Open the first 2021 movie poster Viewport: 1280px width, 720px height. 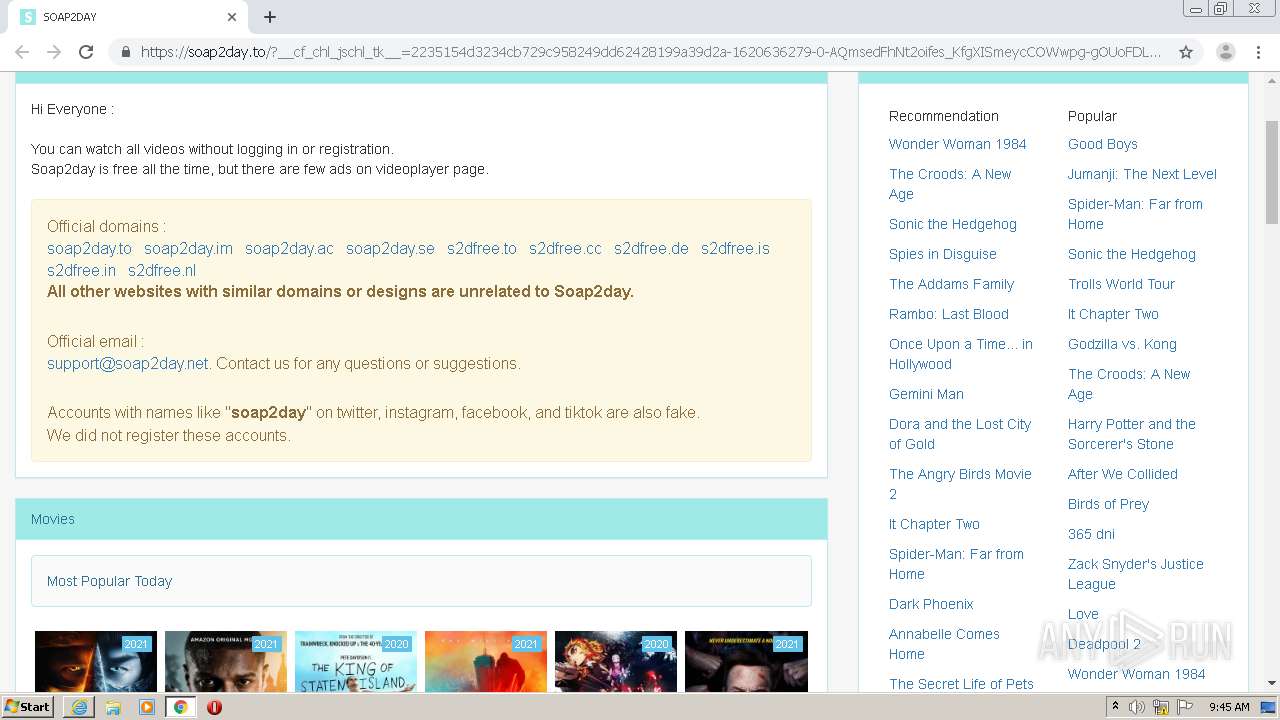click(x=96, y=661)
